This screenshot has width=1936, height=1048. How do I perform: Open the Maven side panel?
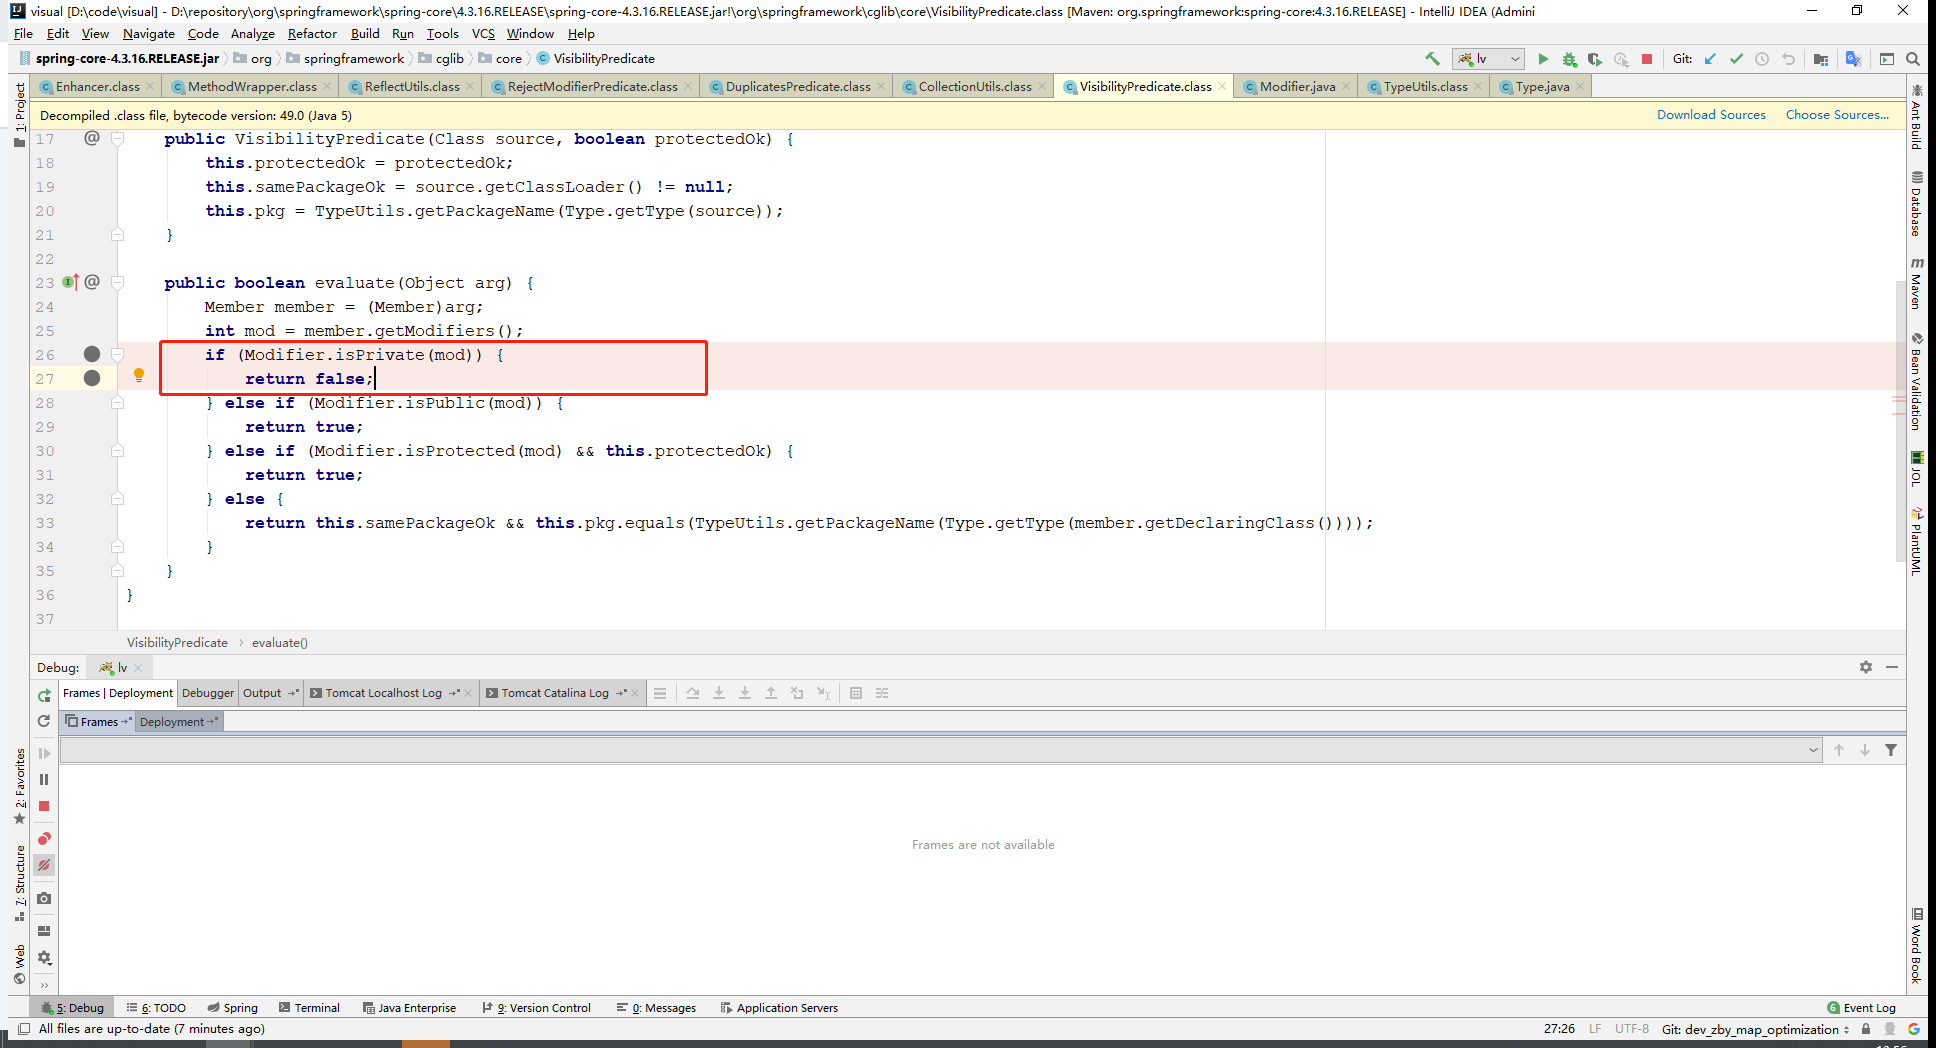click(1916, 284)
